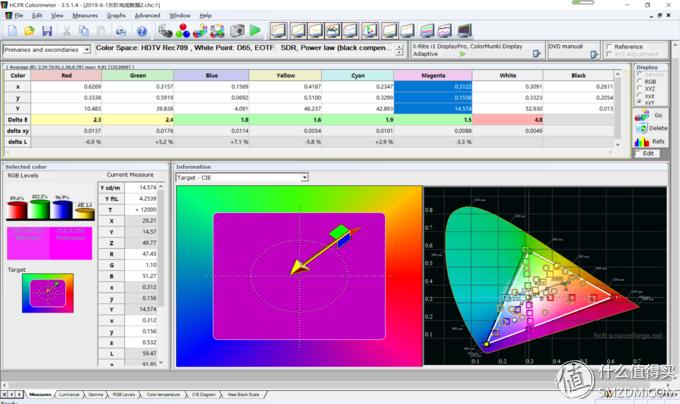Click the Target thumbnail in Selected color
Viewport: 680px width, 404px height.
(x=47, y=293)
